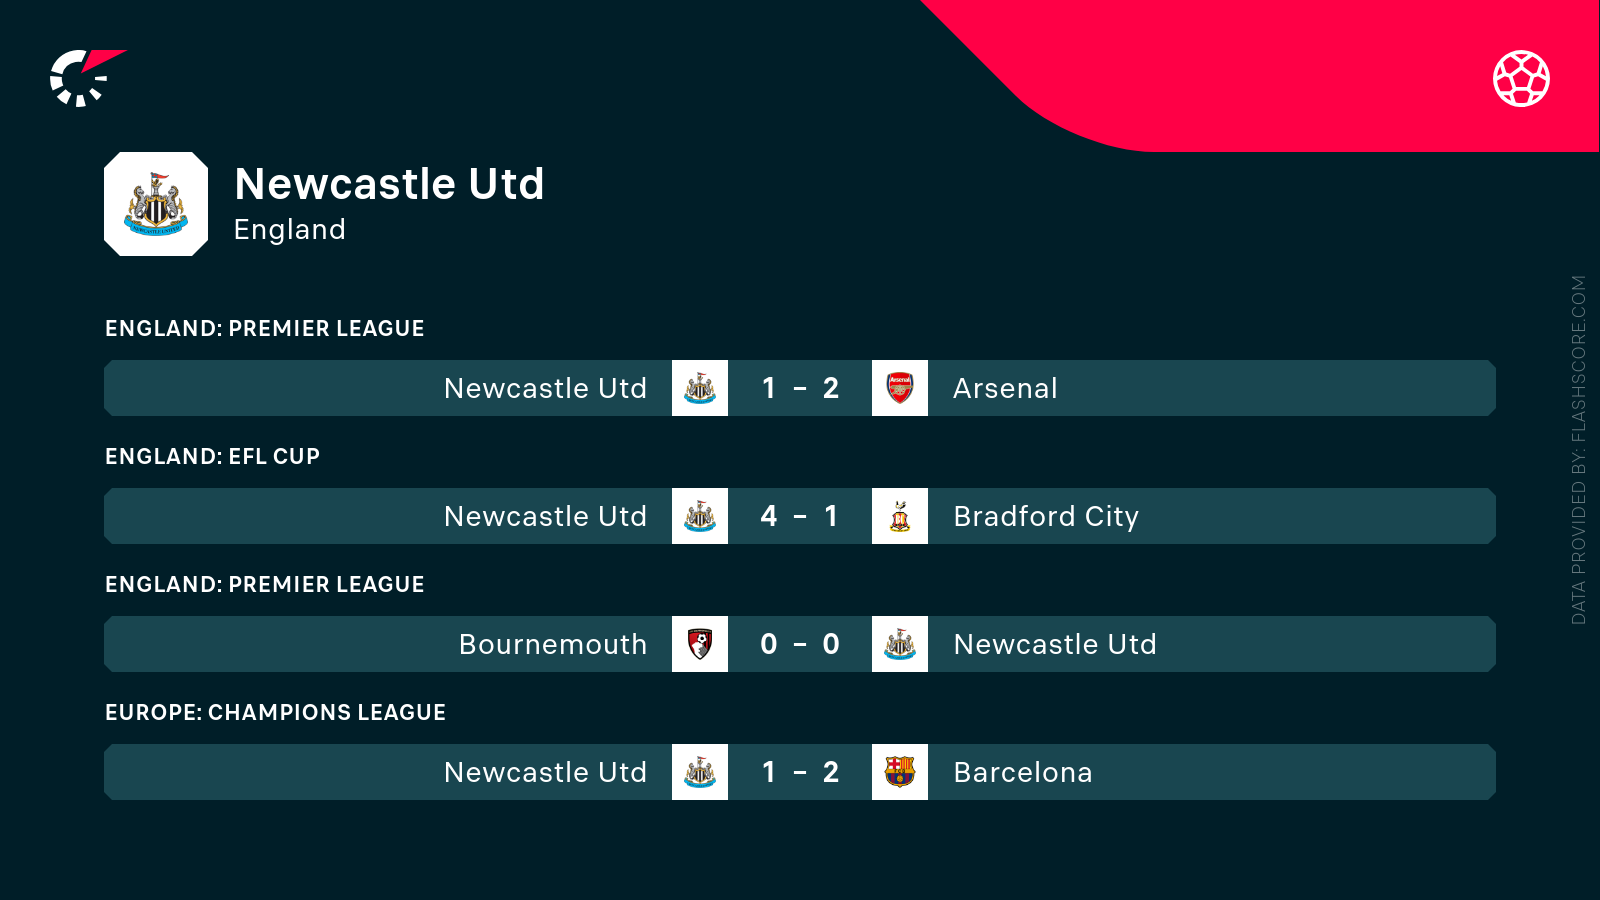
Task: Click the Barcelona club badge
Action: [900, 772]
